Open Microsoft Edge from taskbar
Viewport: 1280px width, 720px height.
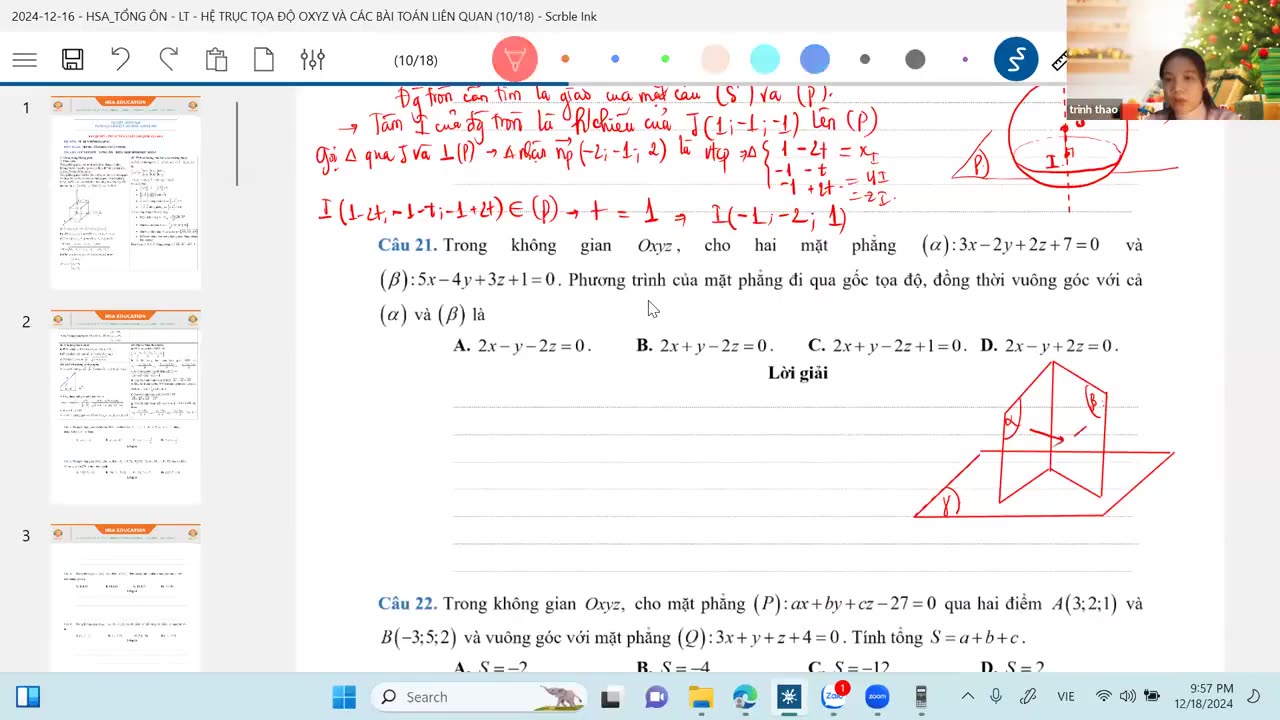click(x=745, y=697)
